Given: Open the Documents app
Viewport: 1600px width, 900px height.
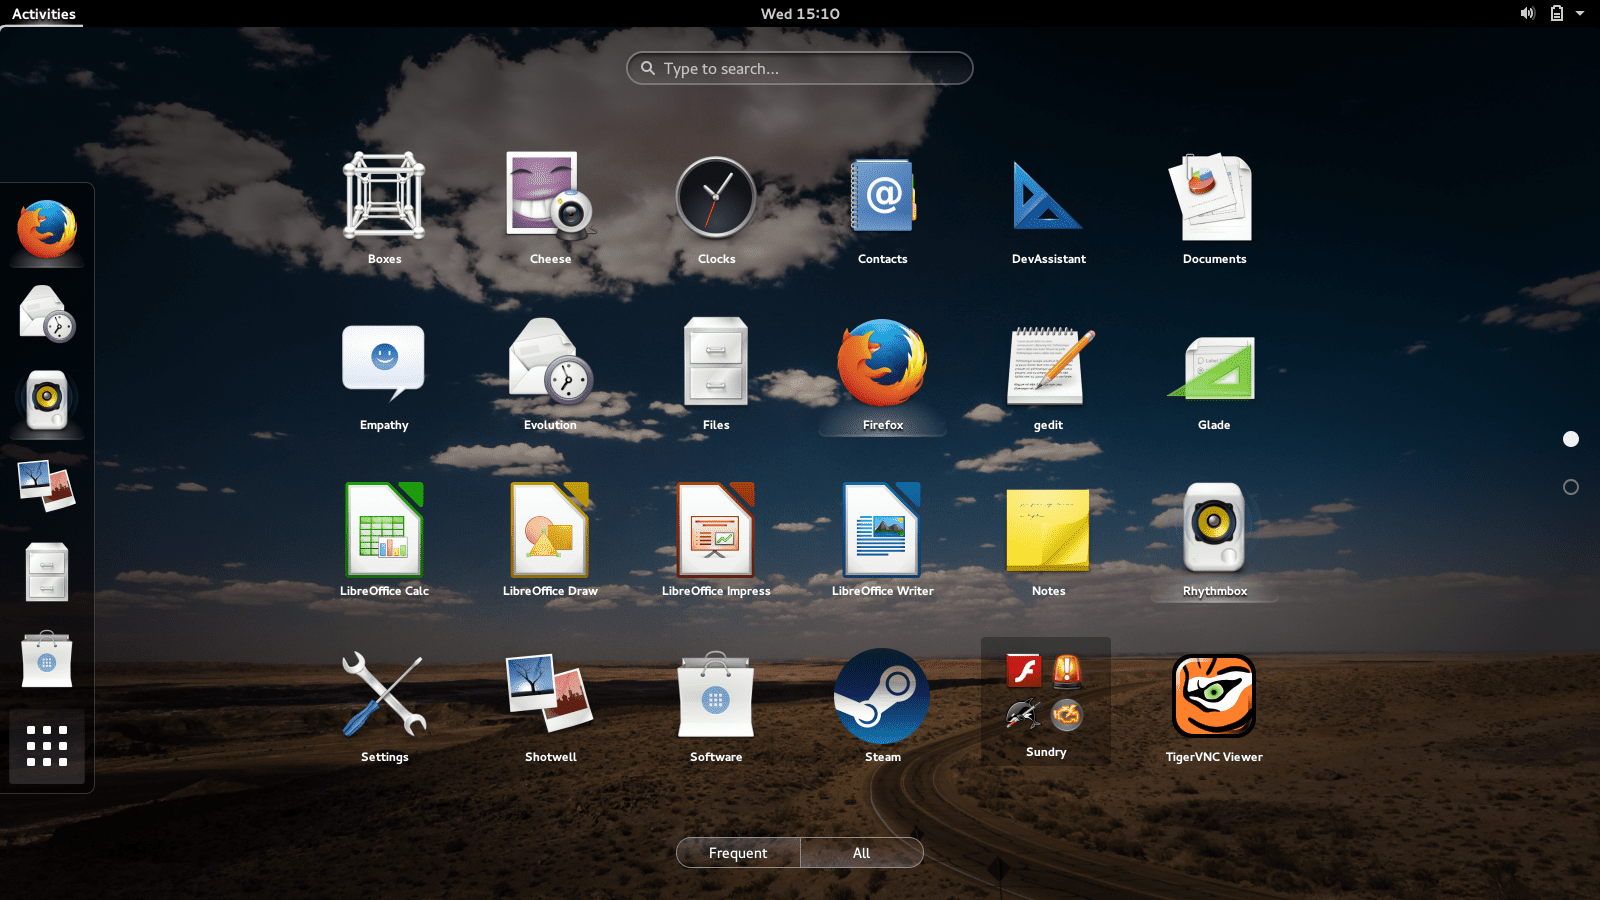Looking at the screenshot, I should [x=1214, y=207].
